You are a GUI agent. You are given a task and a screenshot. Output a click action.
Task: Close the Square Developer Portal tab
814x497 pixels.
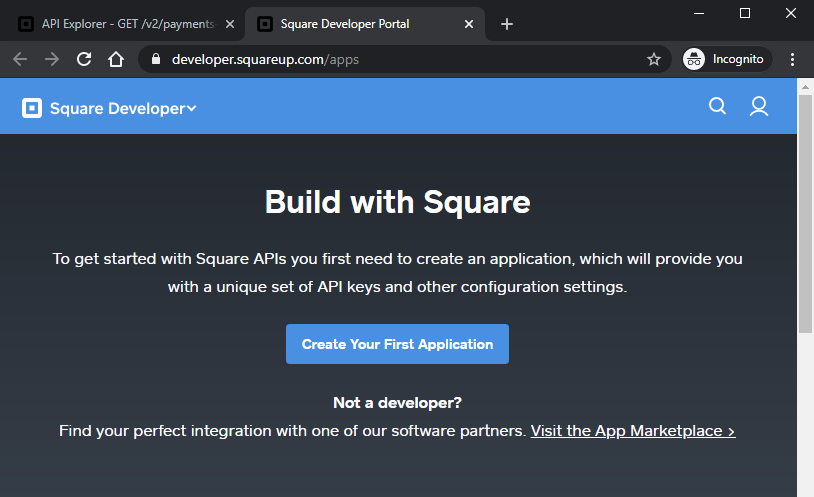469,24
